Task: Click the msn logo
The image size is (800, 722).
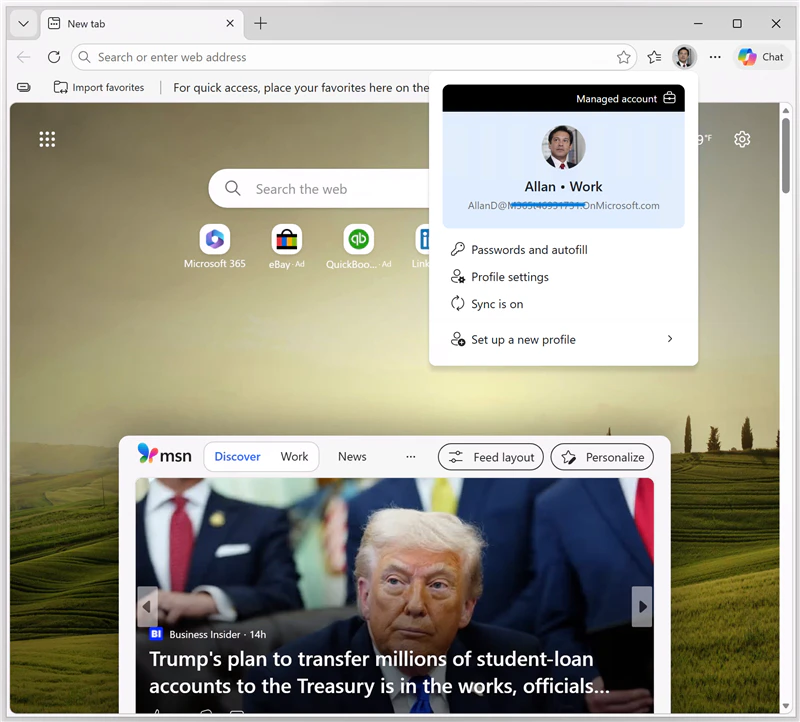Action: 164,455
